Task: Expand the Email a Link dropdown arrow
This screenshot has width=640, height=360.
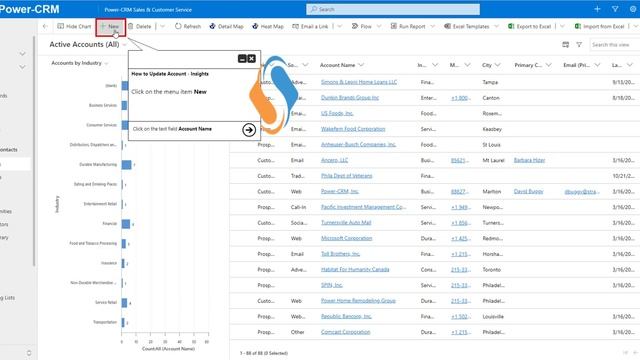Action: pyautogui.click(x=340, y=27)
